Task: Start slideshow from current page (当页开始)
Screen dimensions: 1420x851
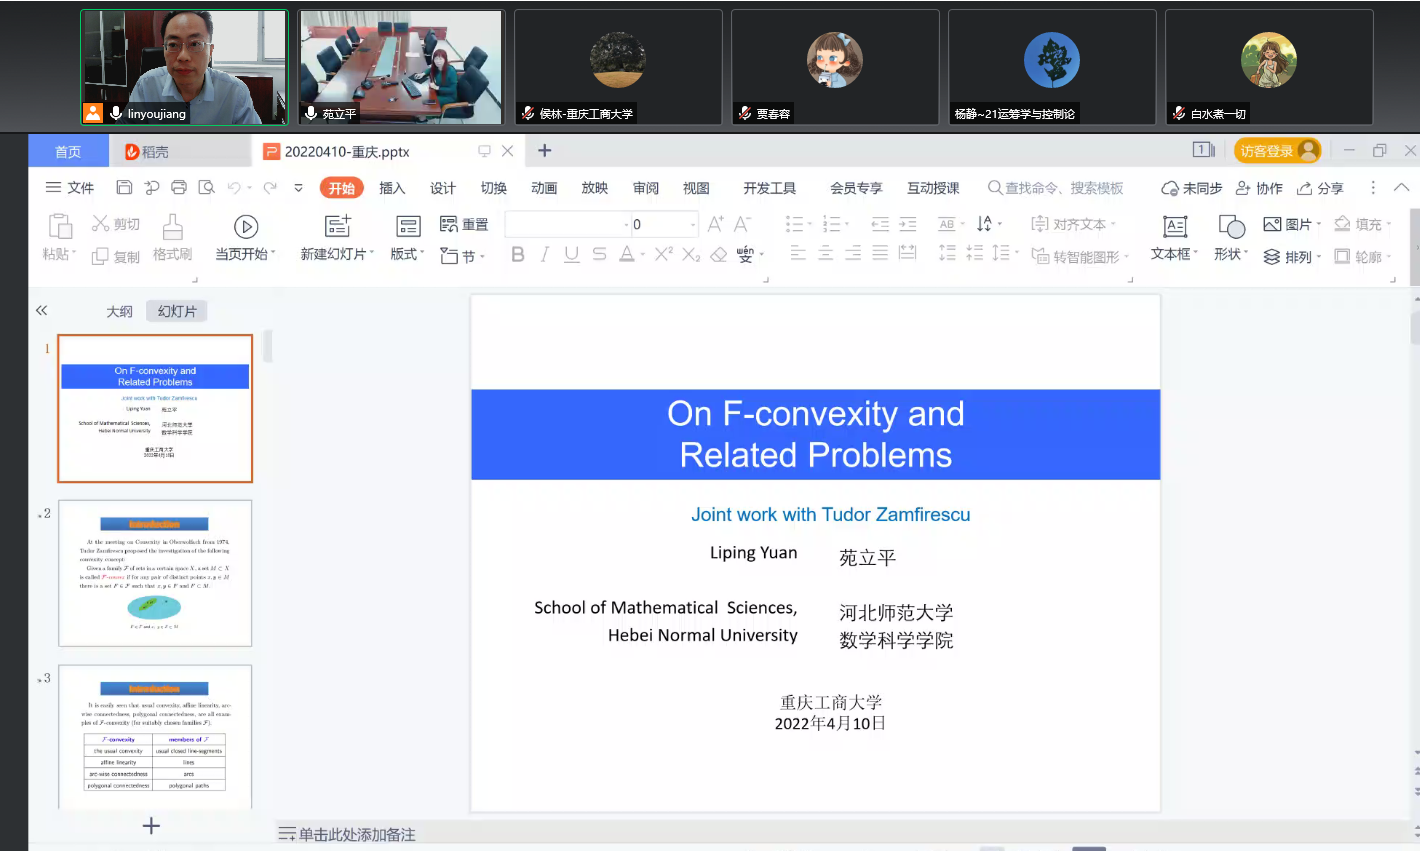Action: point(245,238)
